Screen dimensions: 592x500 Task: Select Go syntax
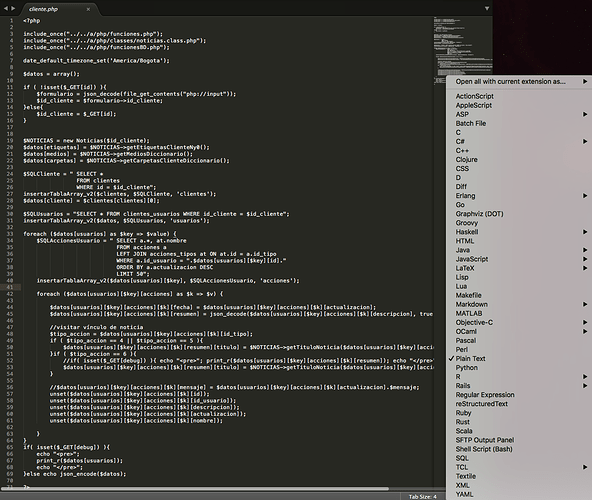519,205
